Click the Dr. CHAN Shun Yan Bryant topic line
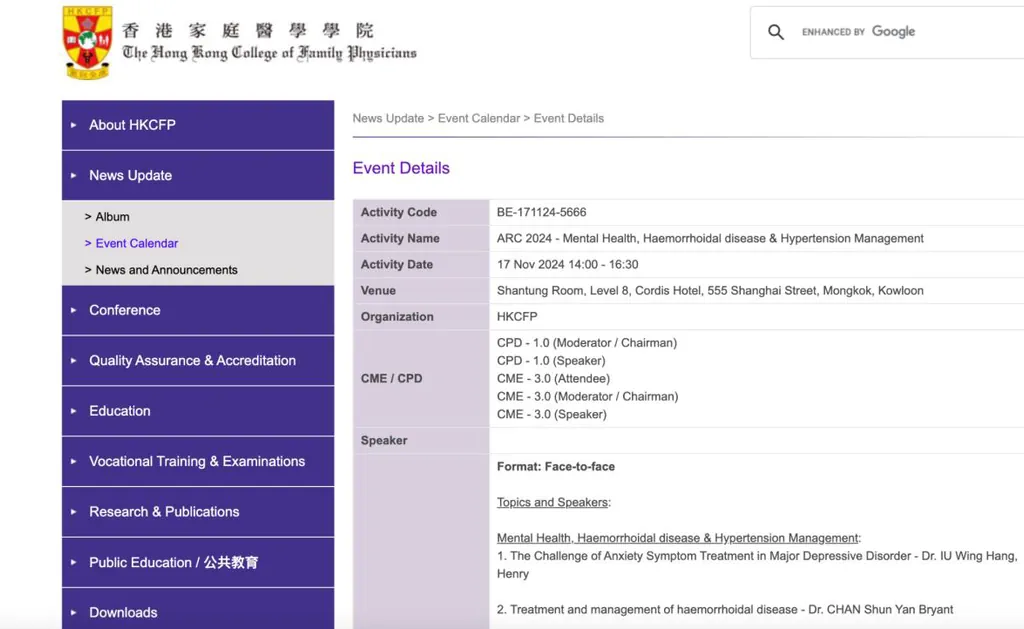1024x629 pixels. 725,609
